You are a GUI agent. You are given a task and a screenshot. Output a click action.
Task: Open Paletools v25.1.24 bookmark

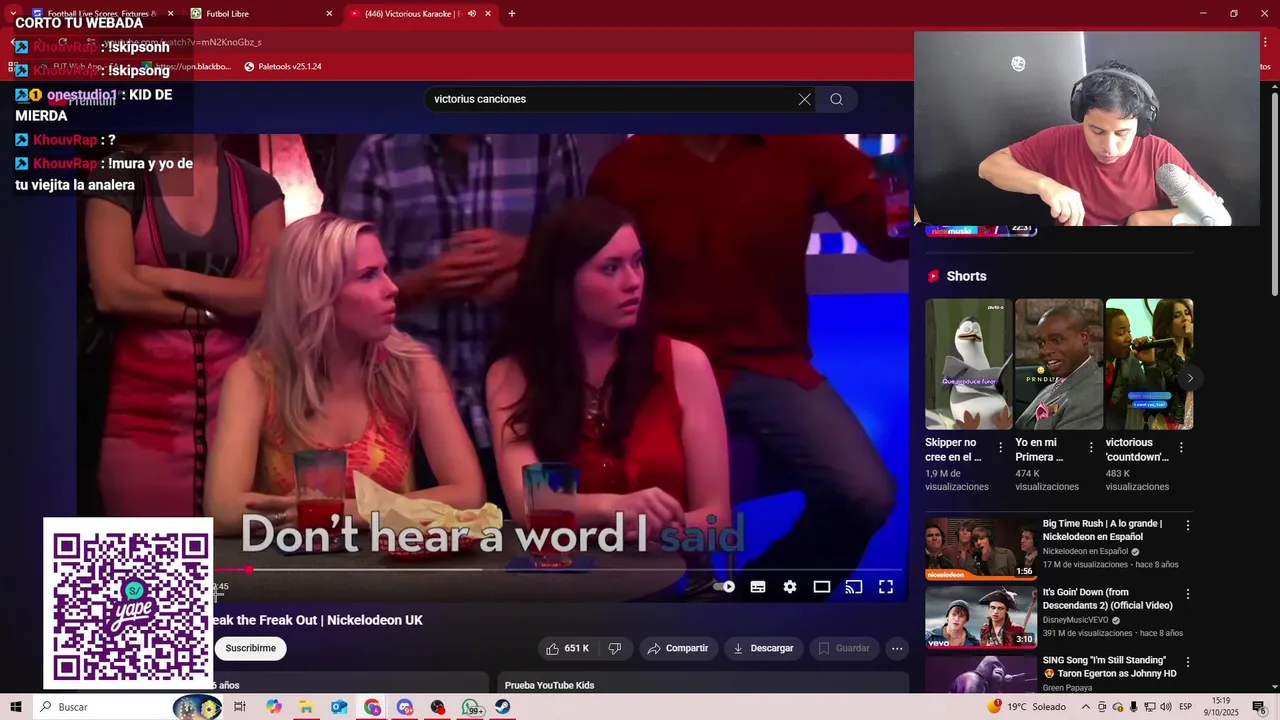coord(283,67)
